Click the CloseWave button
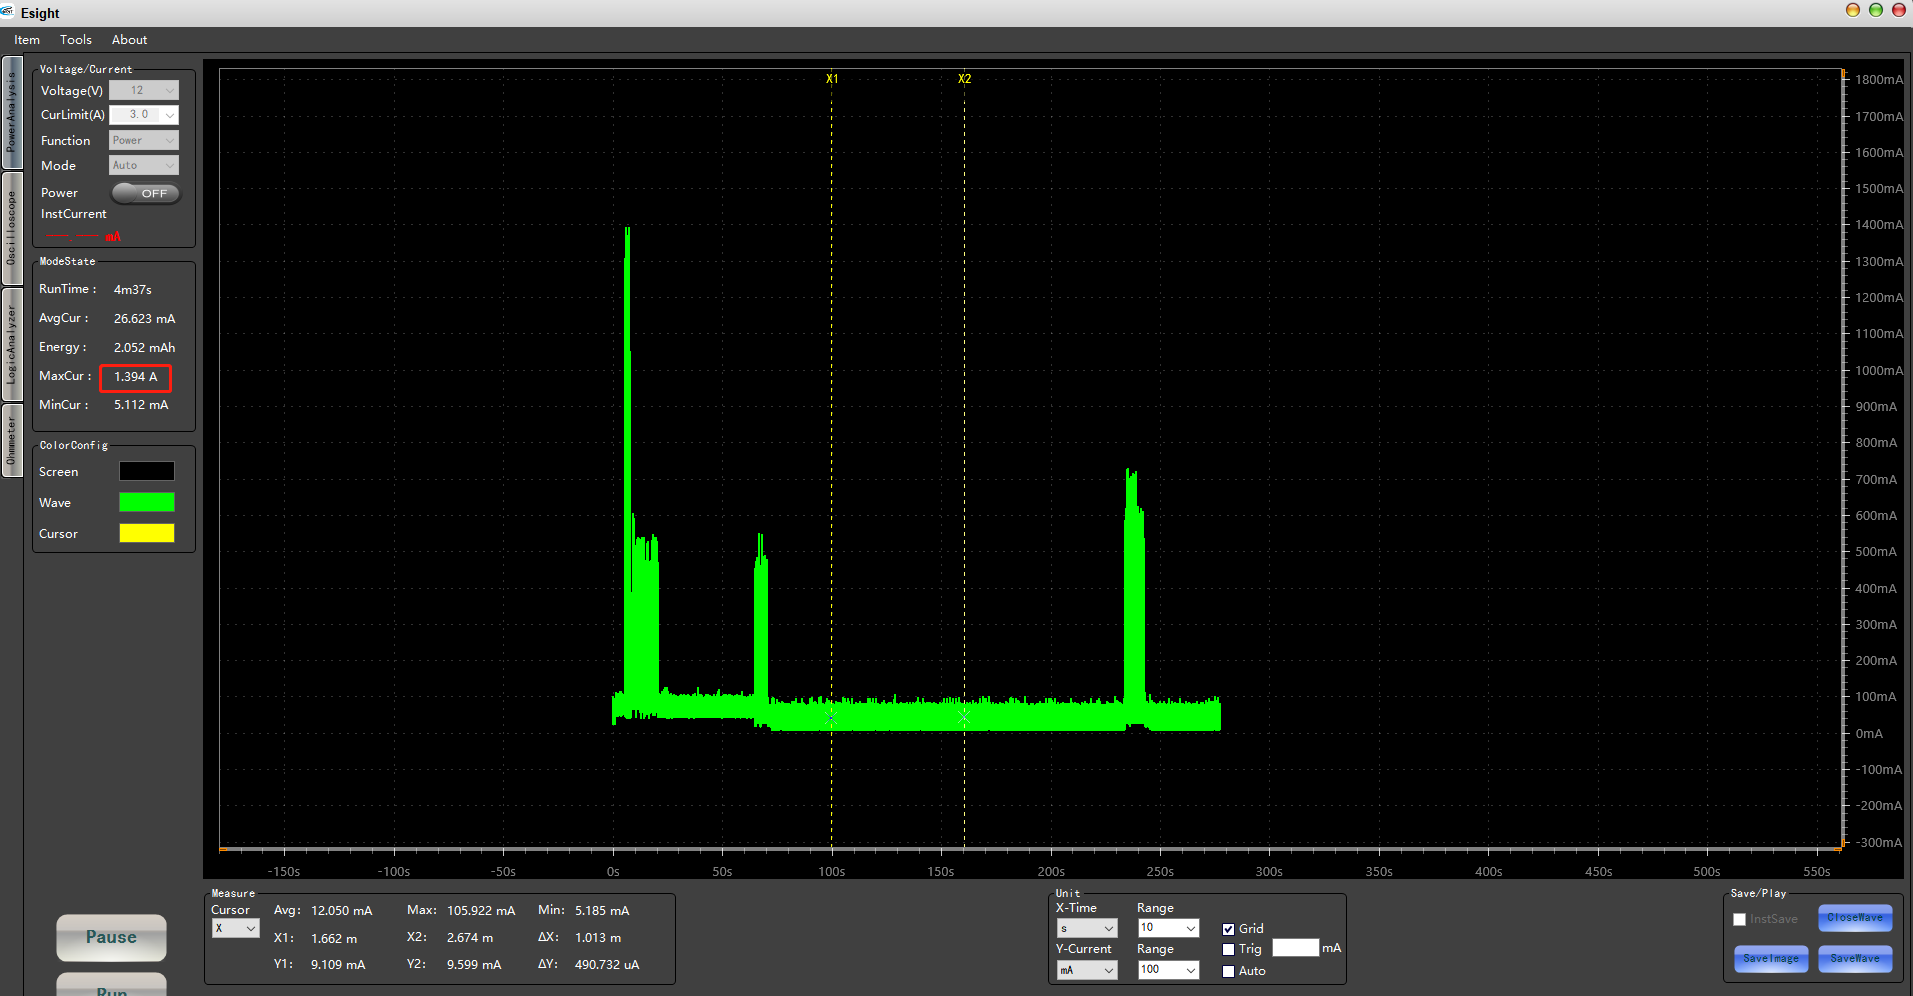 coord(1855,917)
